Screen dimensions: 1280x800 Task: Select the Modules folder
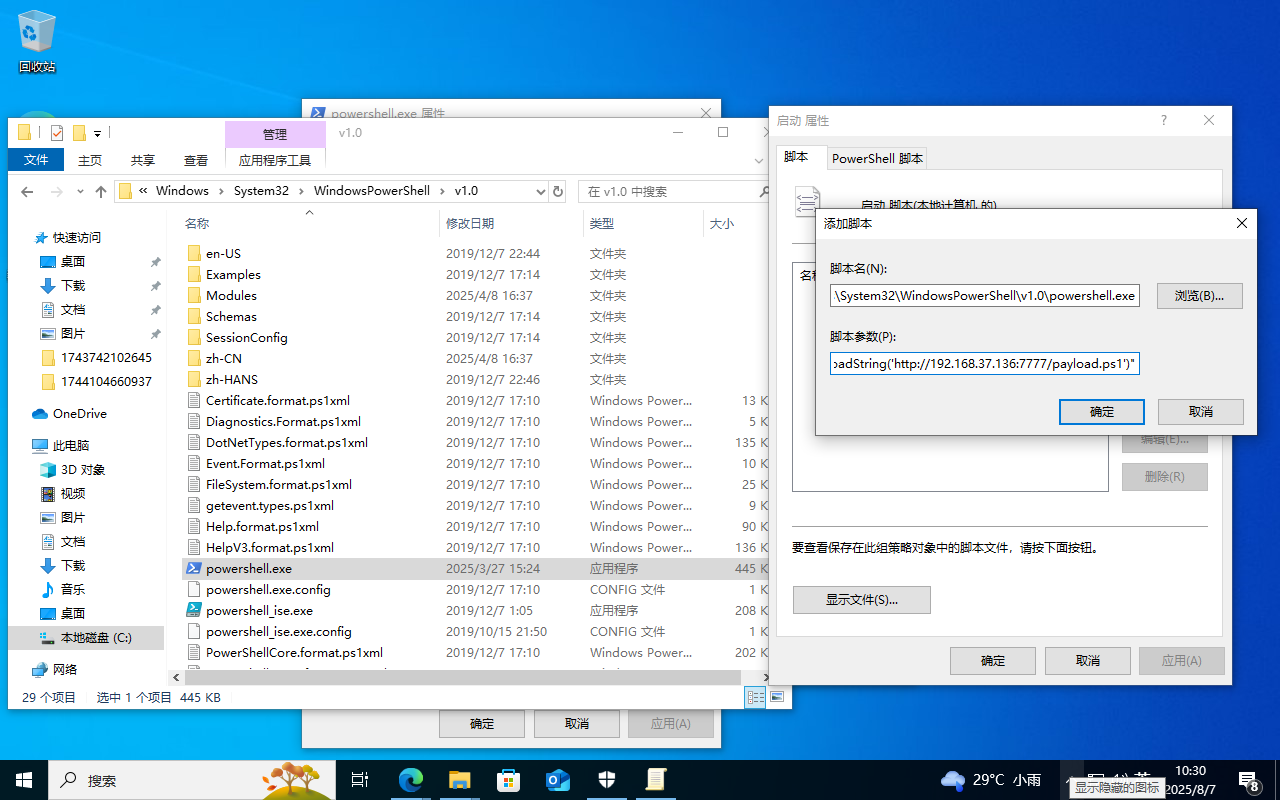click(231, 295)
